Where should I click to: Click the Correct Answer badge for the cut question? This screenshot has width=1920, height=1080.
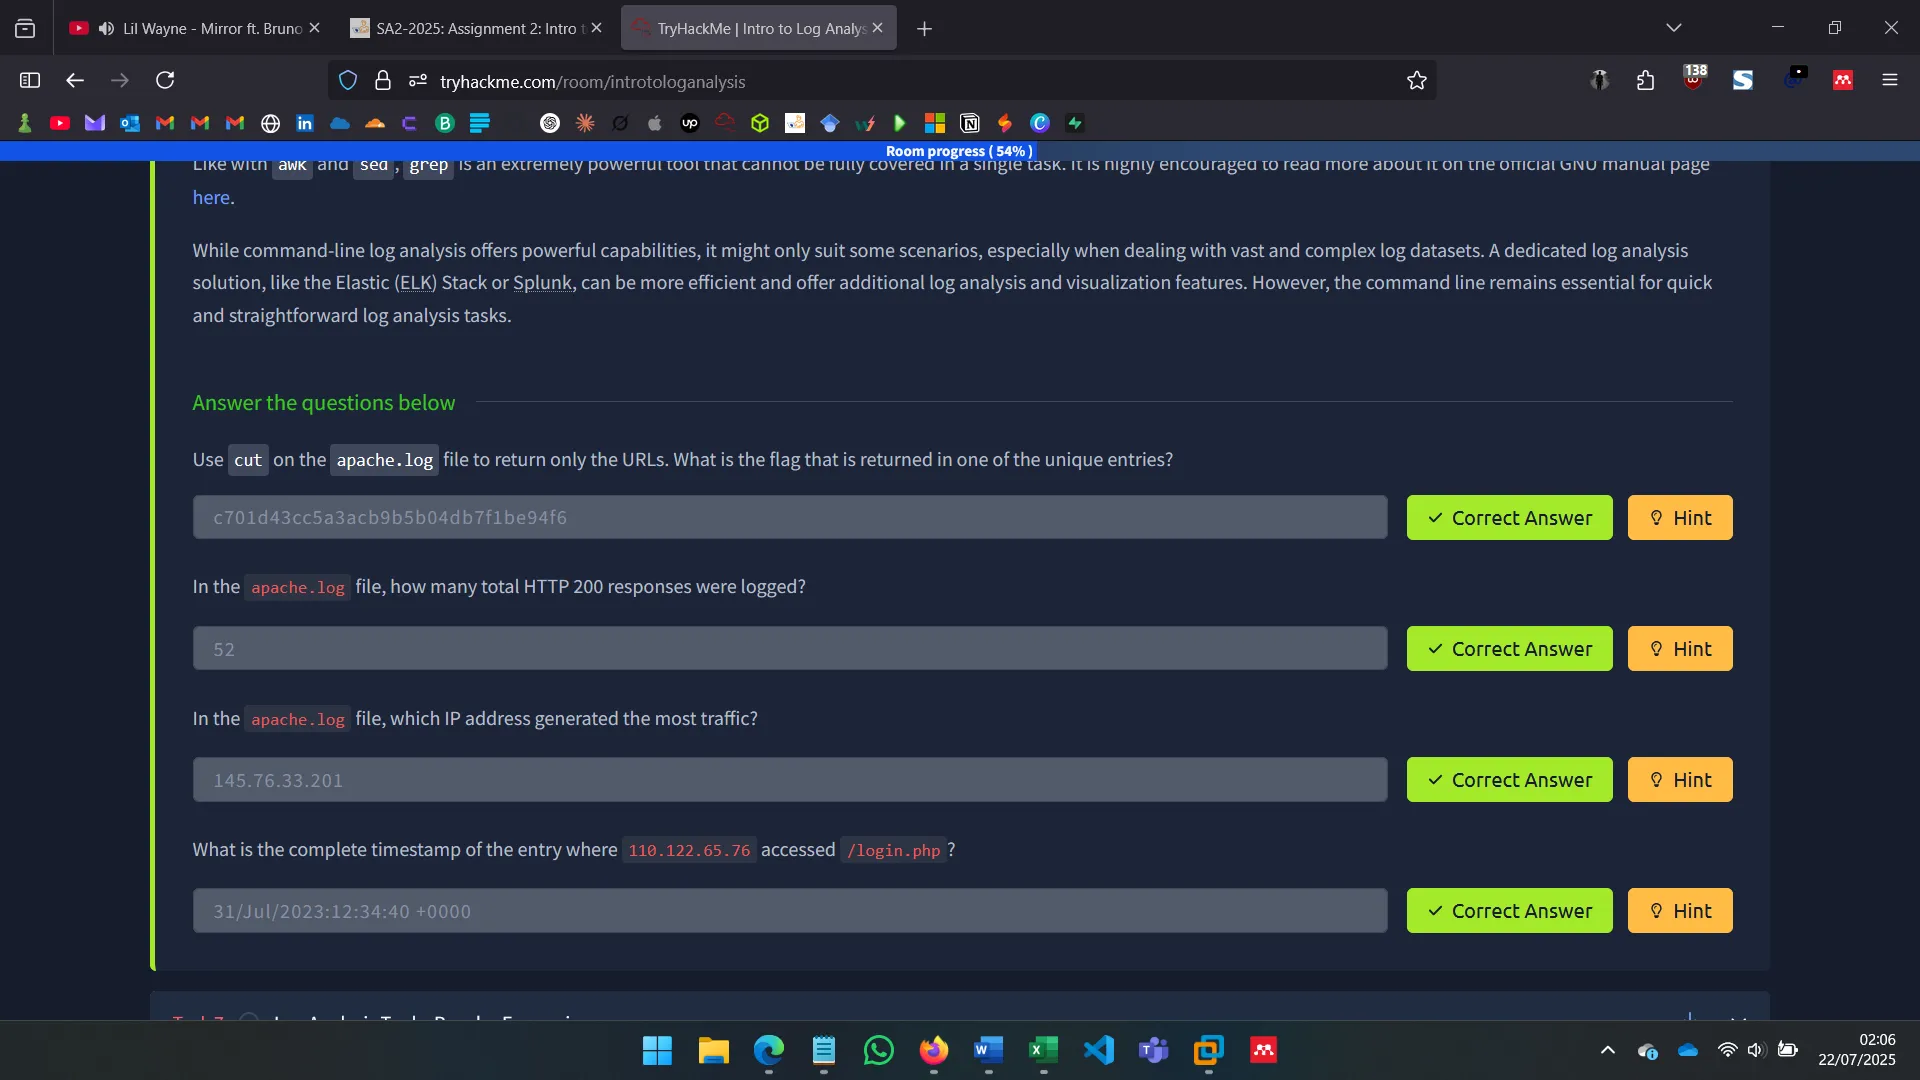tap(1509, 517)
